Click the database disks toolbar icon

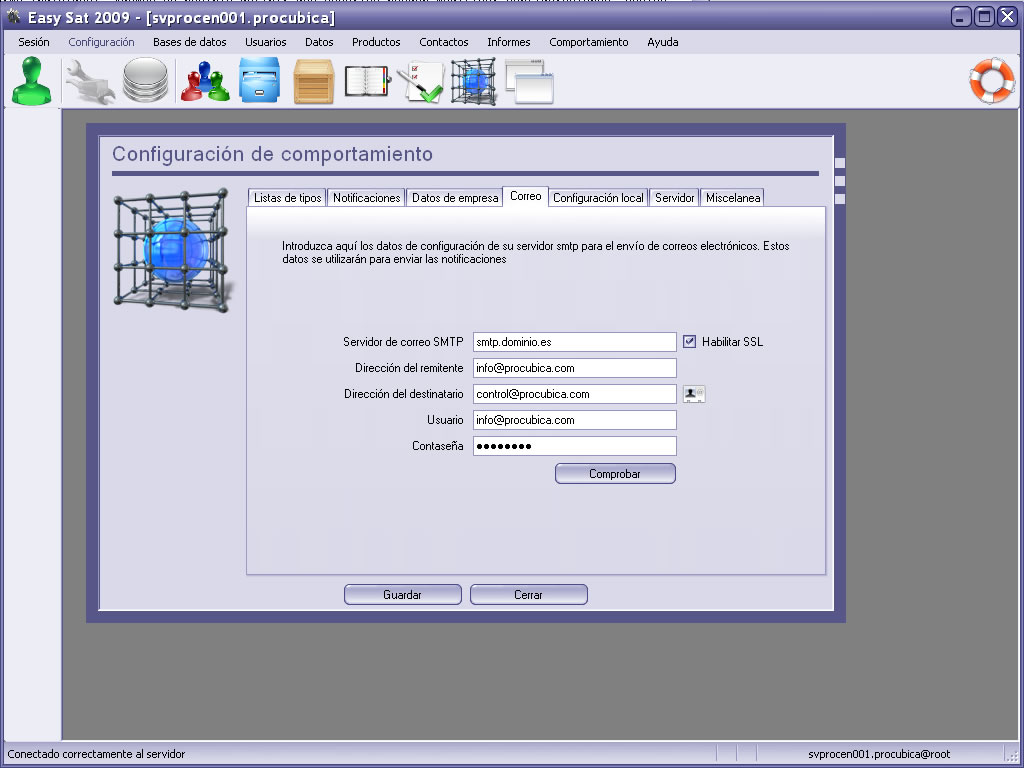tap(145, 80)
